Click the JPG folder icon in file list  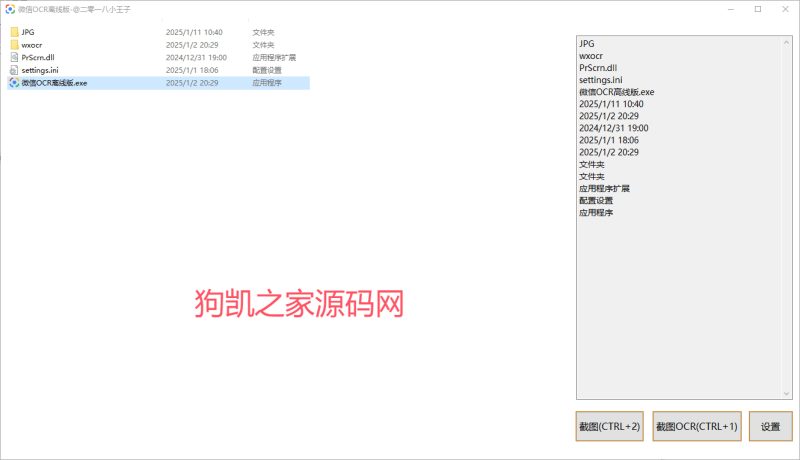[x=14, y=32]
